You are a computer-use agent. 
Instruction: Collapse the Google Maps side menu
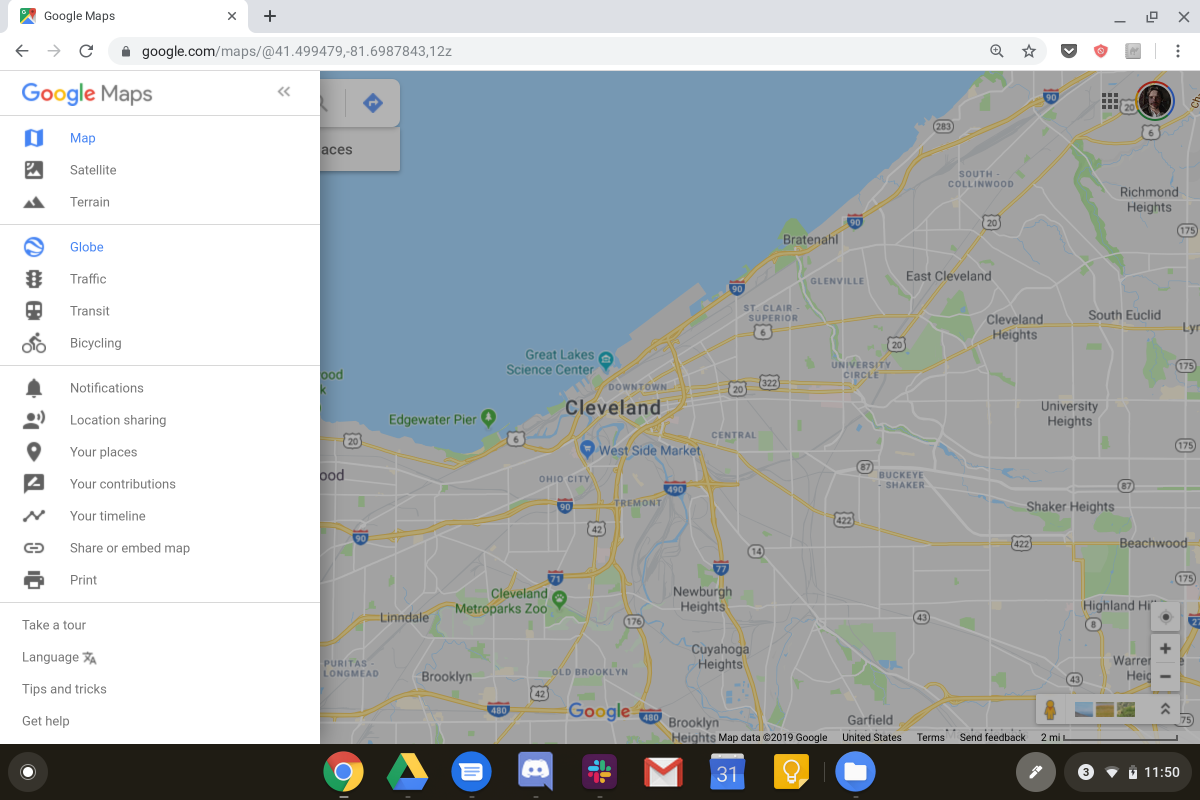click(x=284, y=92)
